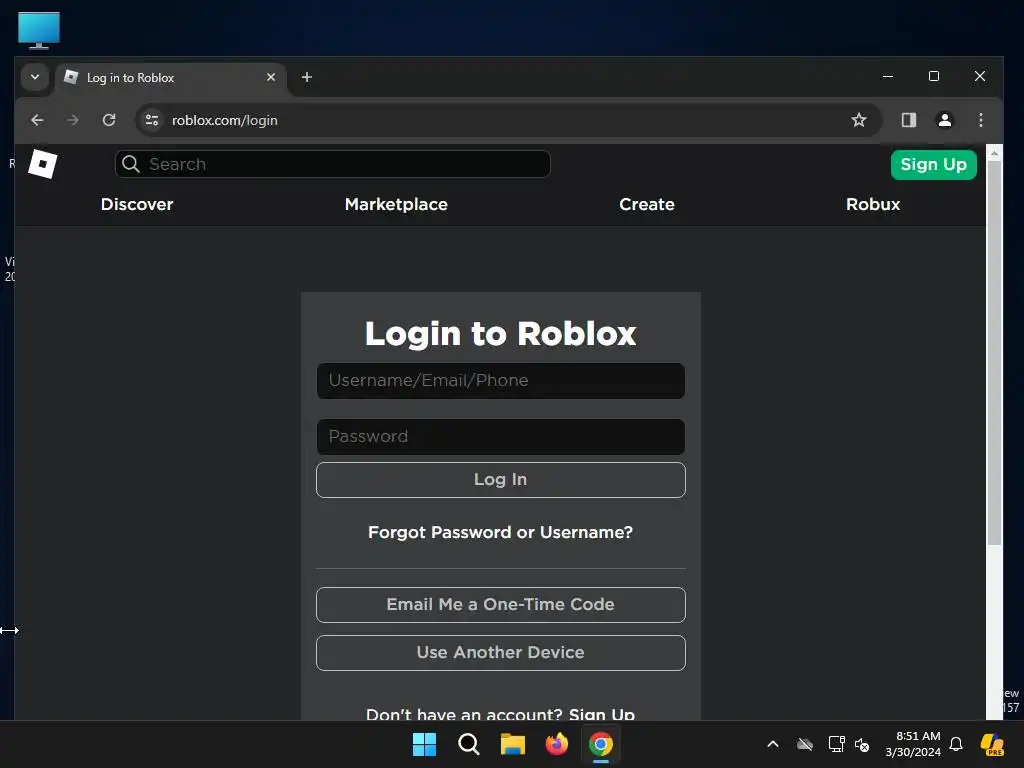Open a new browser tab

click(306, 77)
